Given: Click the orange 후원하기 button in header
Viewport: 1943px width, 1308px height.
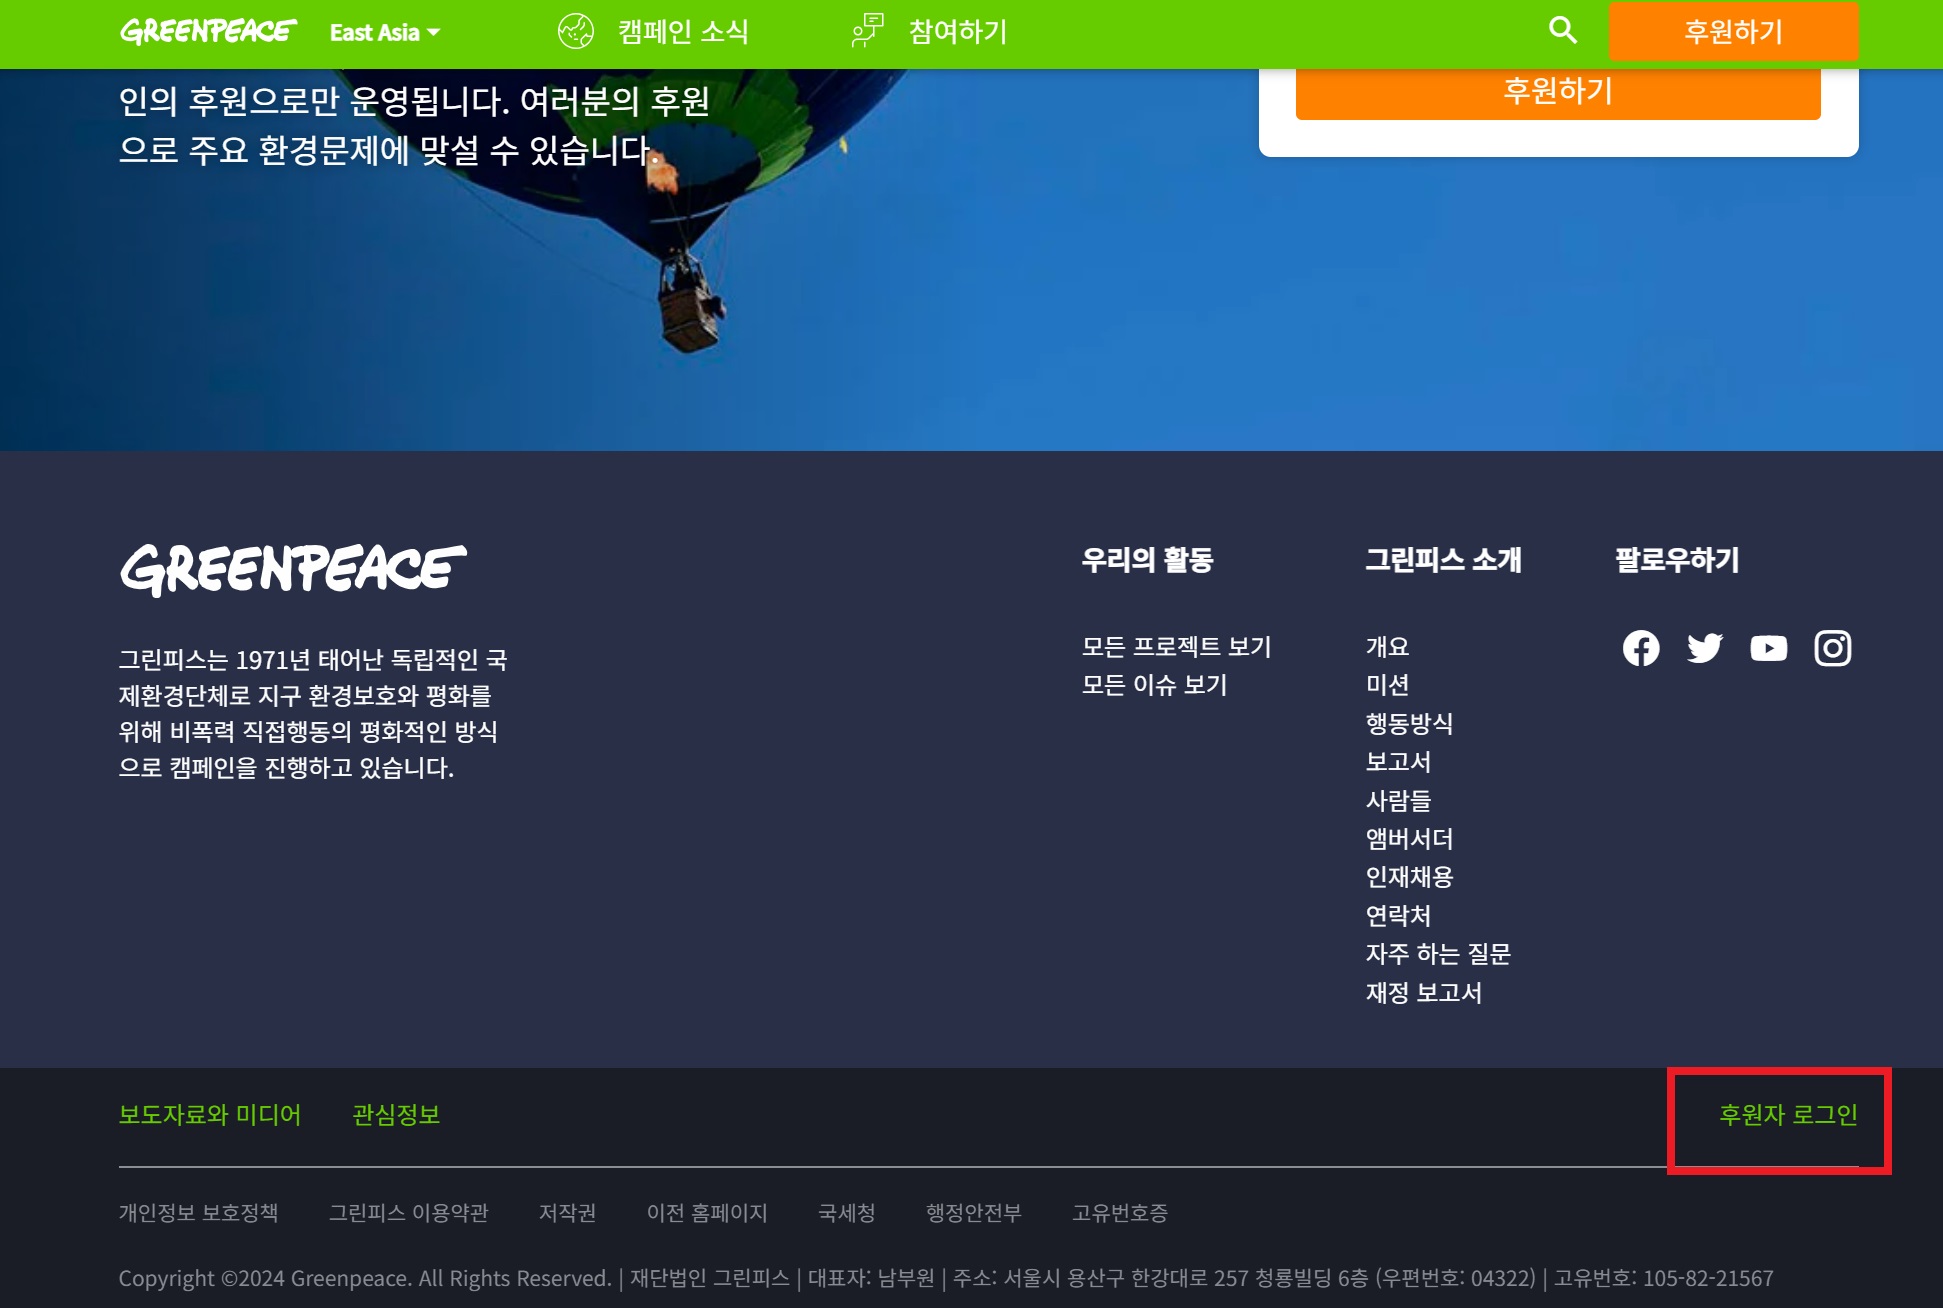Looking at the screenshot, I should (x=1734, y=31).
